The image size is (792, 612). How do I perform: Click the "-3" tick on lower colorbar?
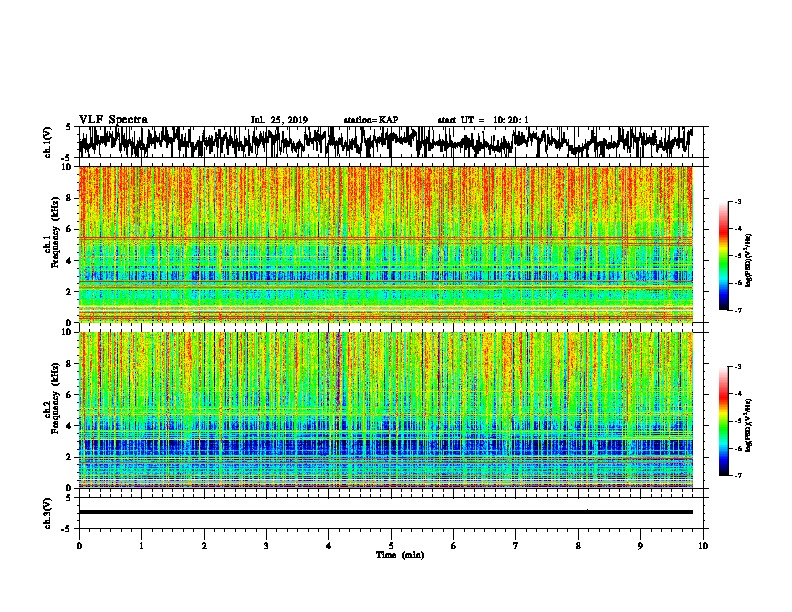coord(737,367)
